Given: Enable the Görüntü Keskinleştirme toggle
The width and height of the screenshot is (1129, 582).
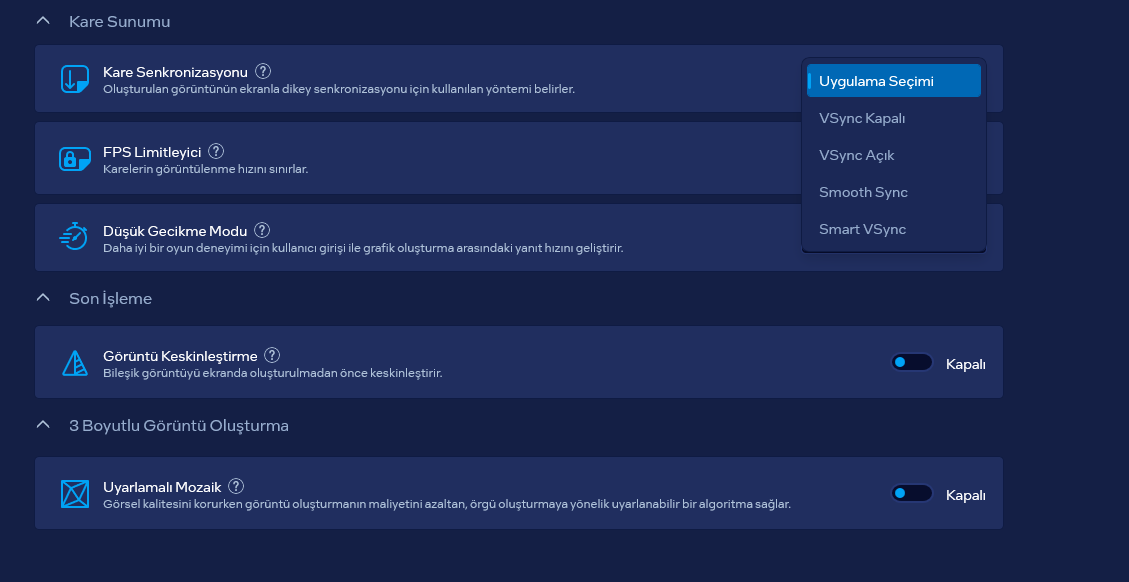Looking at the screenshot, I should [912, 362].
